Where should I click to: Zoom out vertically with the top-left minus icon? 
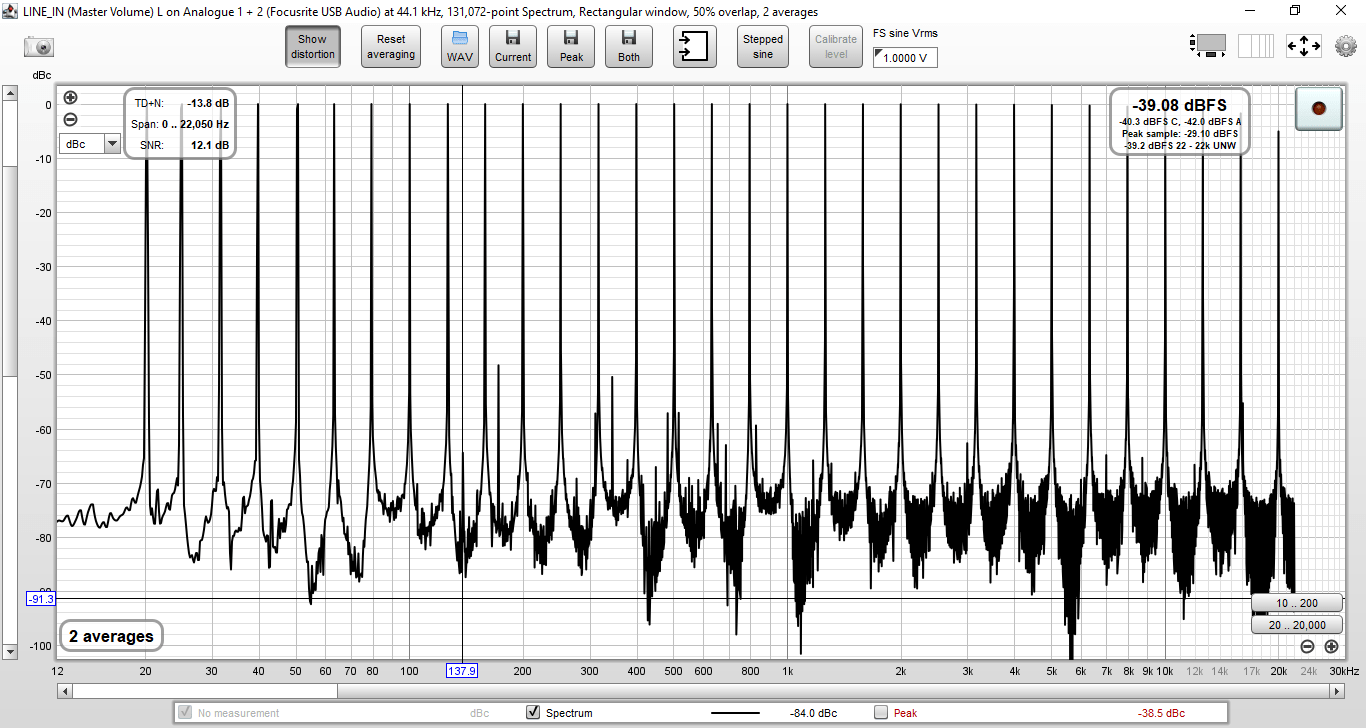coord(70,119)
